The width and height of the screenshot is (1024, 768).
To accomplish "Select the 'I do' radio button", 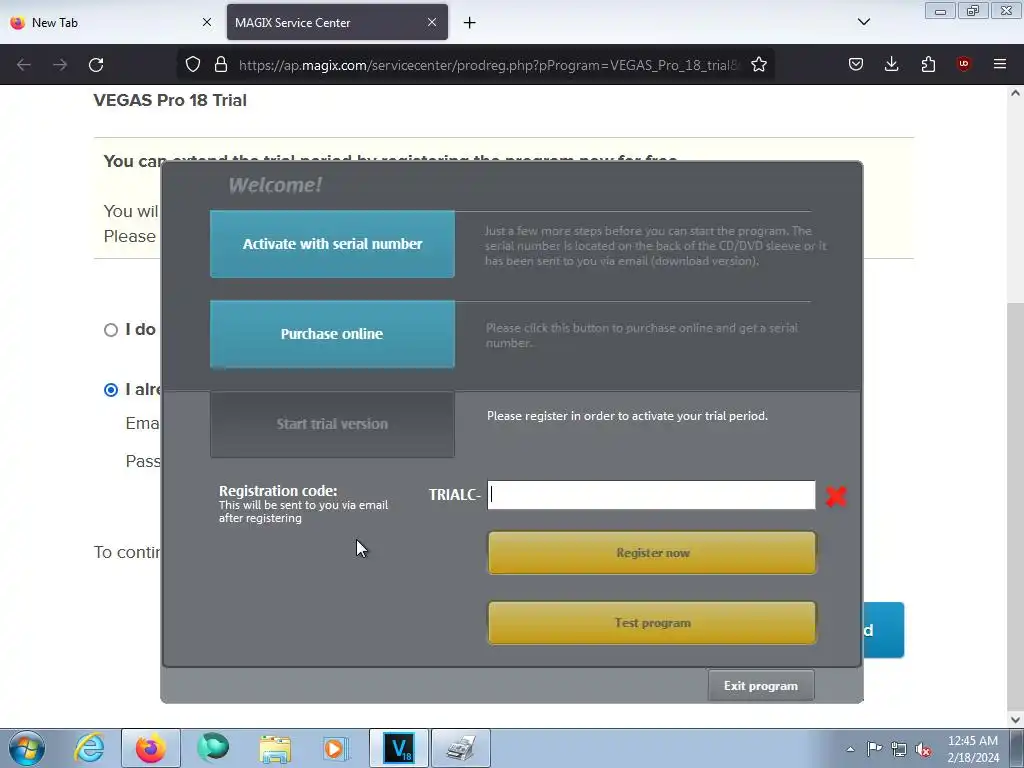I will 111,330.
